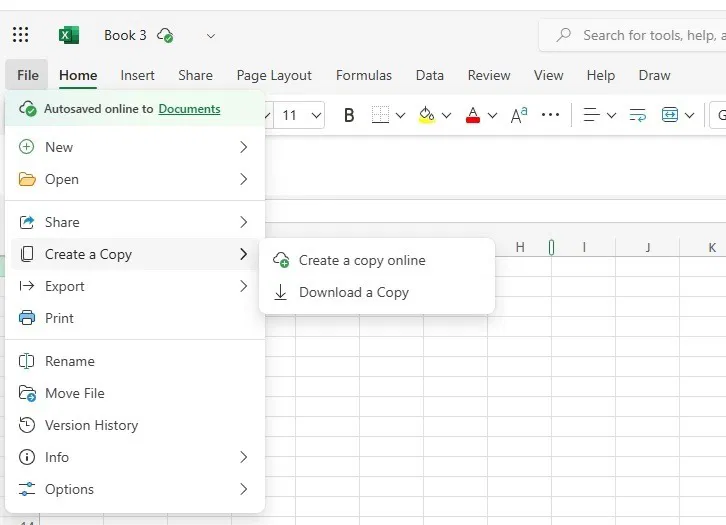
Task: Click the merge cells icon
Action: (670, 115)
